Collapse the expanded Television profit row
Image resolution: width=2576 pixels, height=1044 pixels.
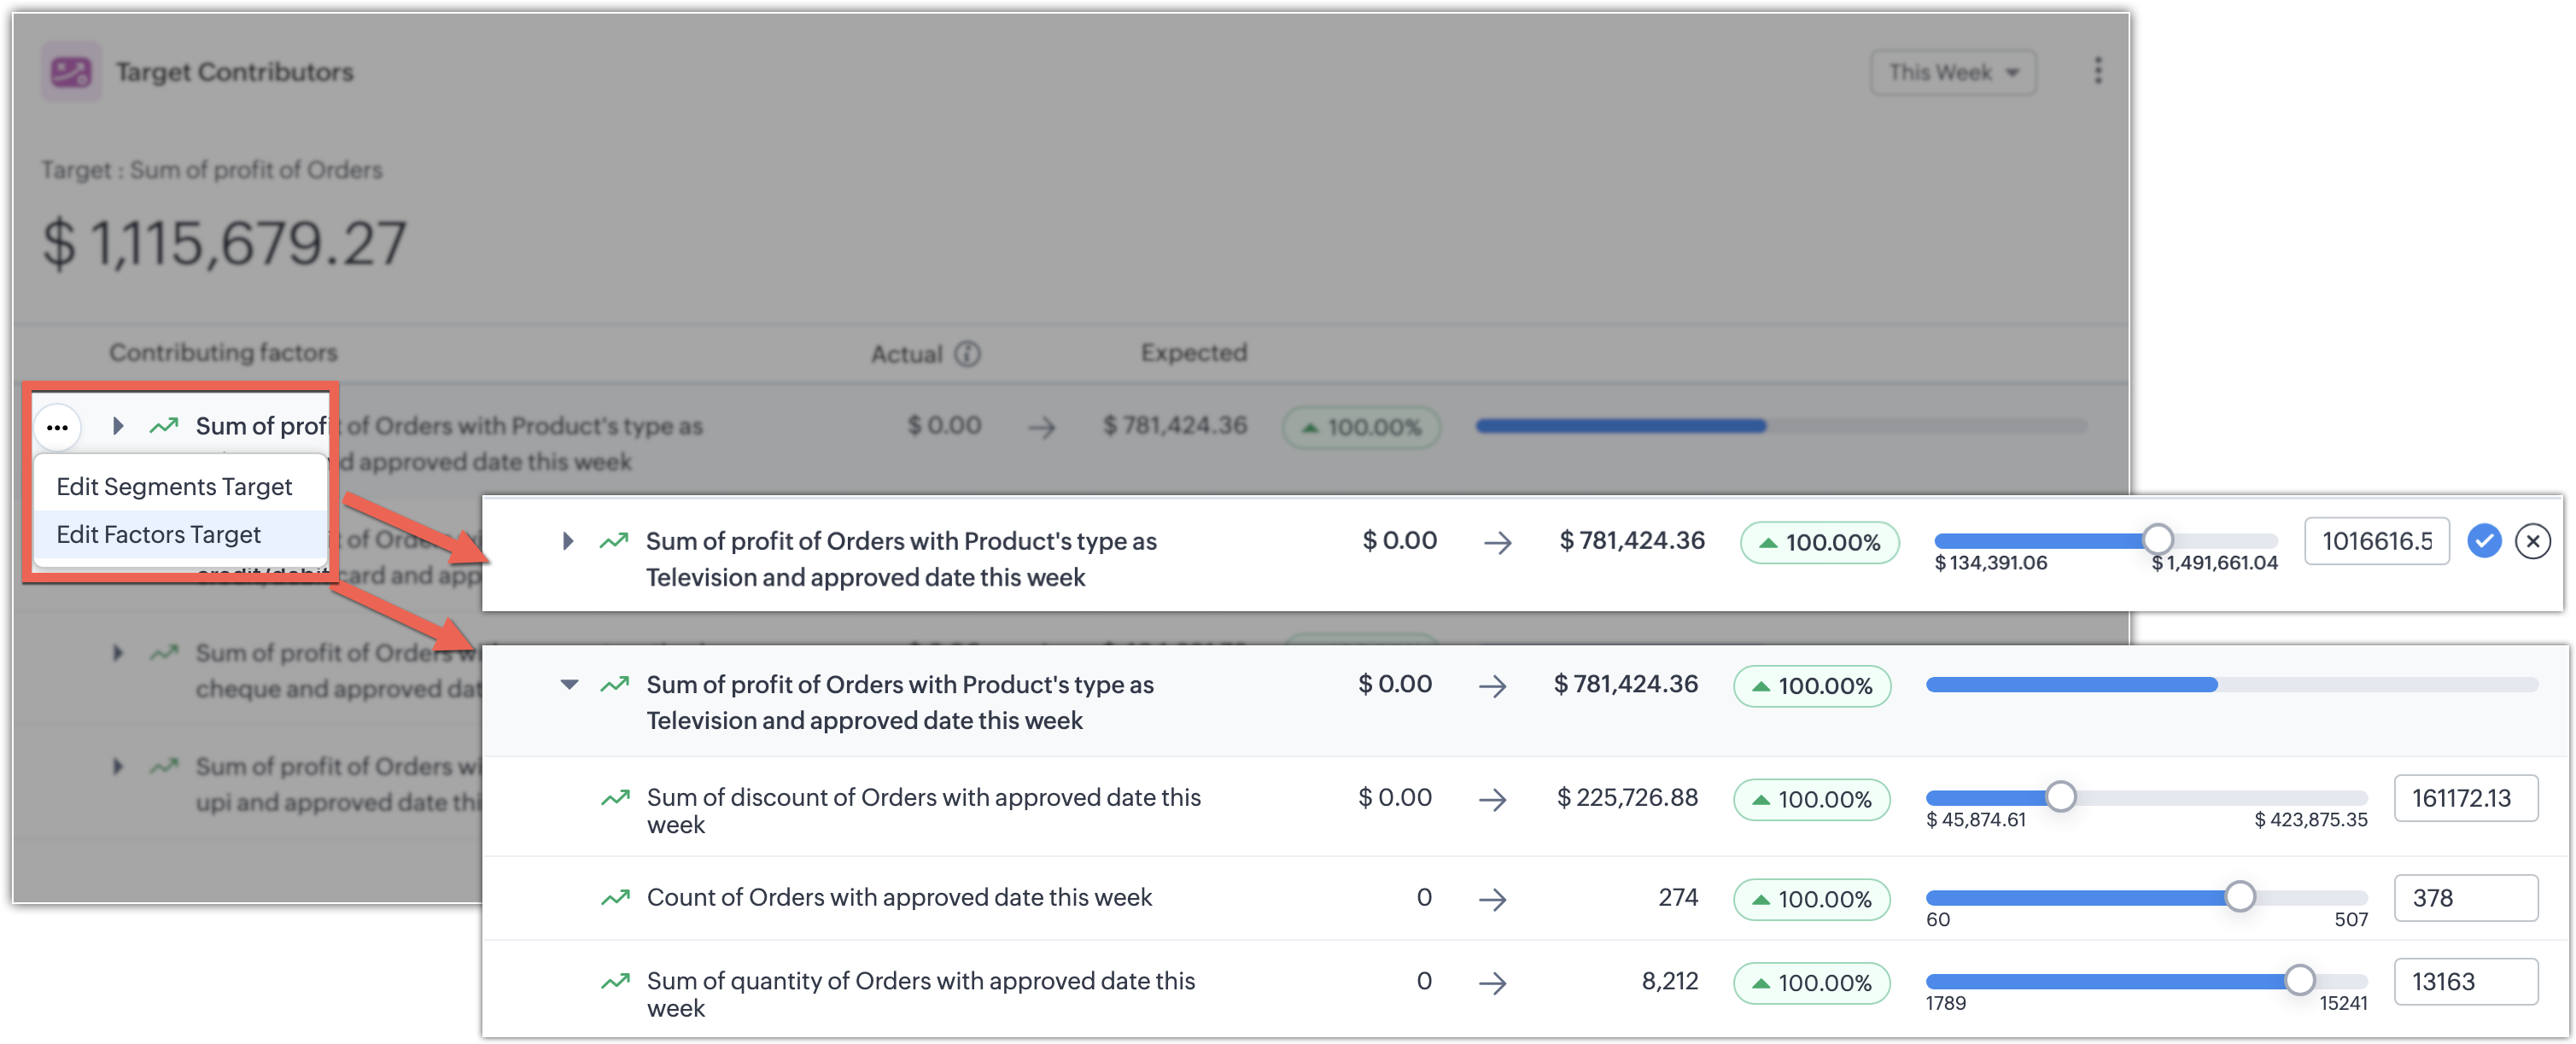coord(569,685)
